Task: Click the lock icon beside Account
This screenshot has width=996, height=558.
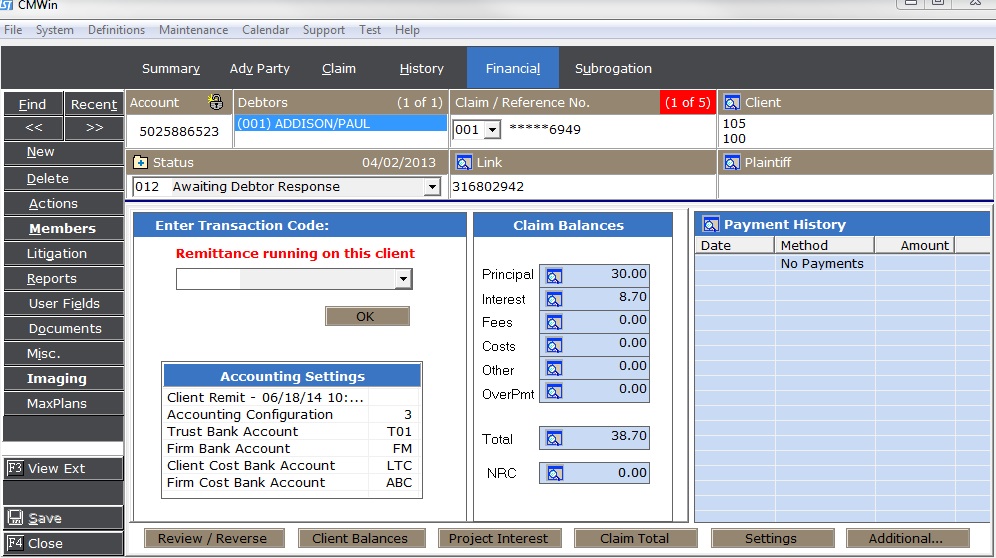Action: (x=215, y=102)
